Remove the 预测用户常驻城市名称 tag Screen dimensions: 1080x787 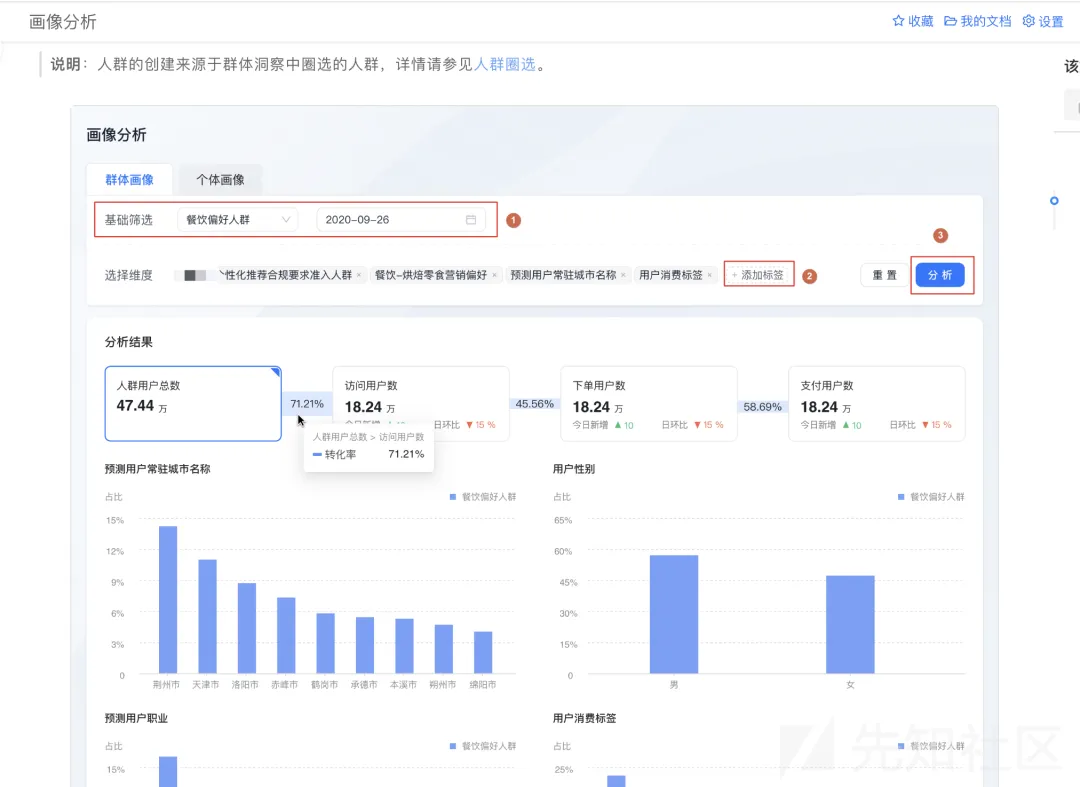coord(623,275)
